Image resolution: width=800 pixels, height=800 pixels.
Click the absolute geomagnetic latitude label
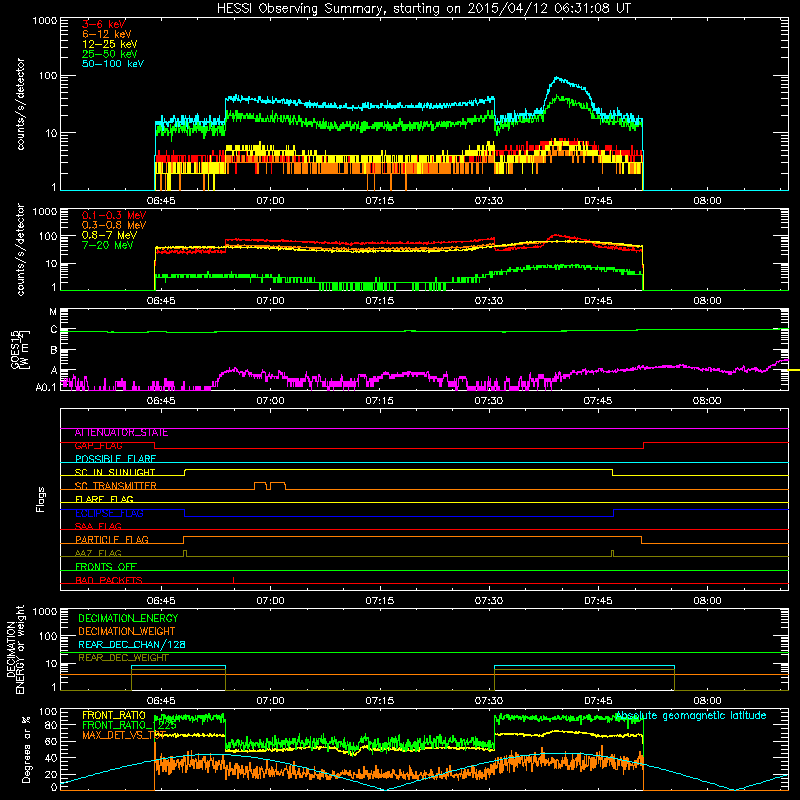click(x=690, y=716)
